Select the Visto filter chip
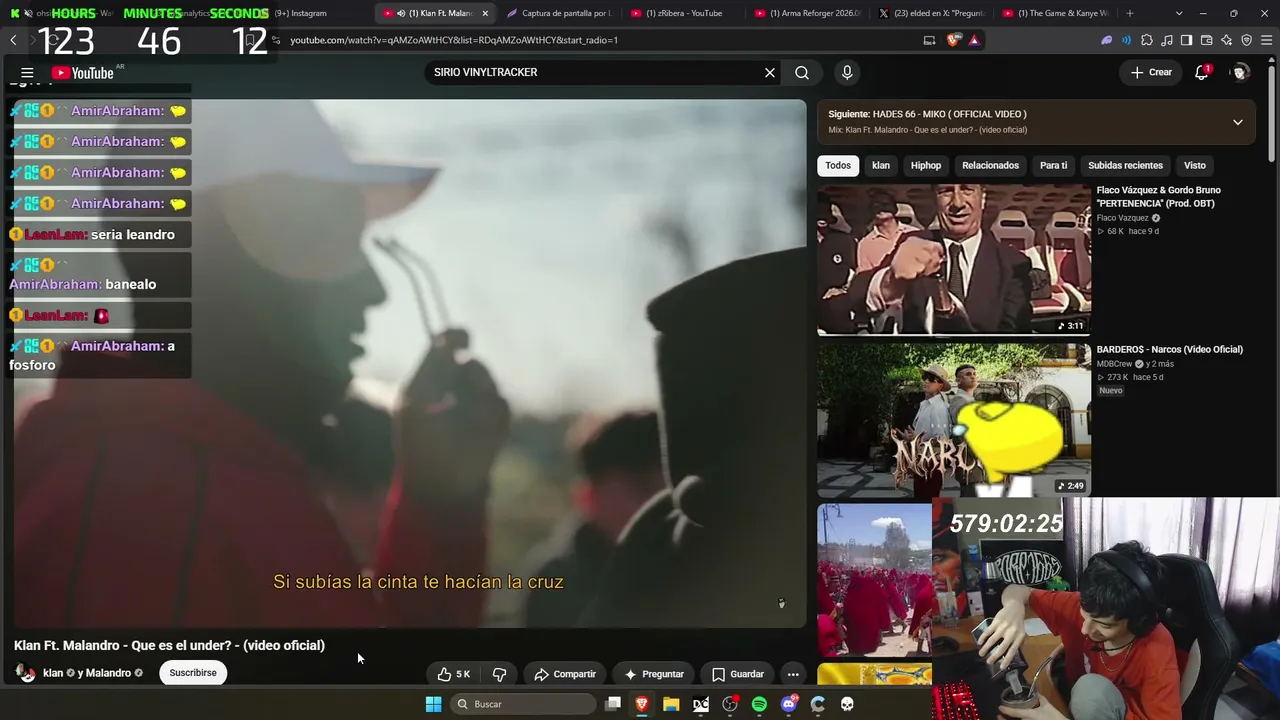This screenshot has height=720, width=1280. coord(1195,165)
